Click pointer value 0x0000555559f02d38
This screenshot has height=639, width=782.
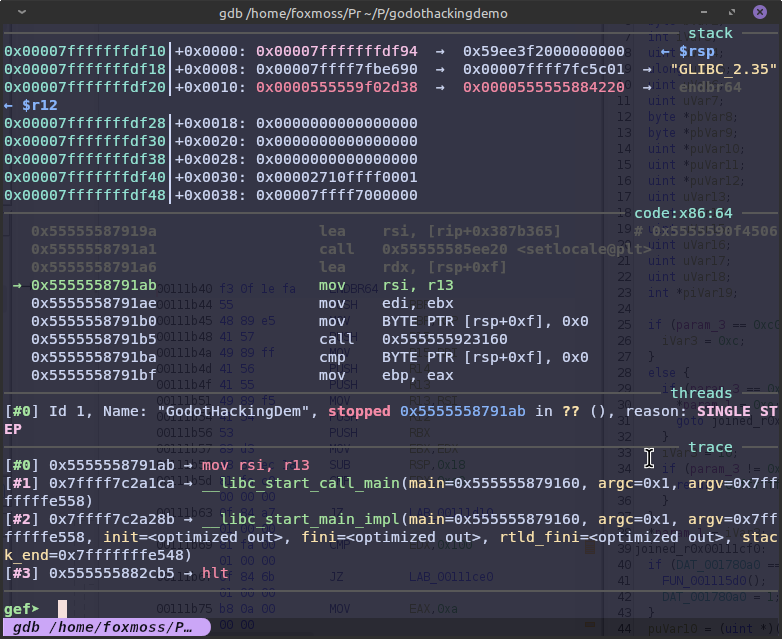337,87
